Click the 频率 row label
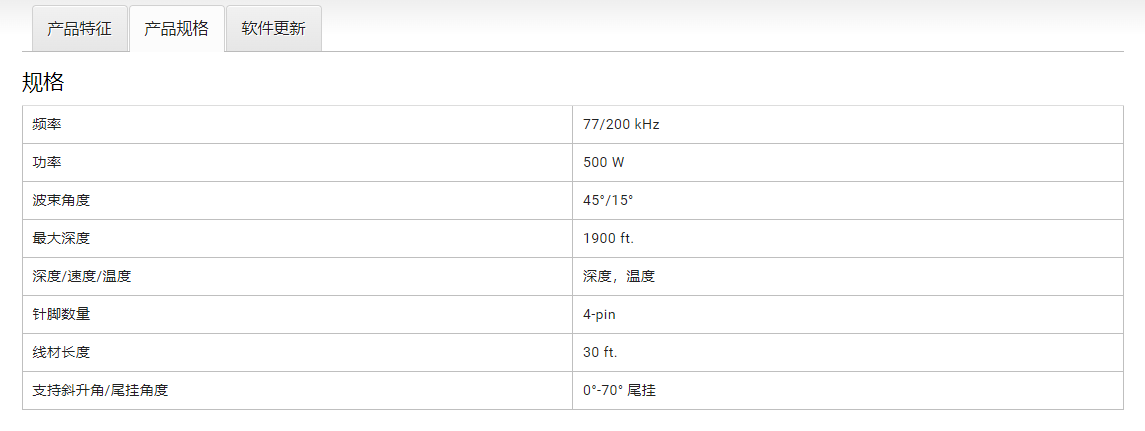Viewport: 1145px width, 431px height. (47, 125)
